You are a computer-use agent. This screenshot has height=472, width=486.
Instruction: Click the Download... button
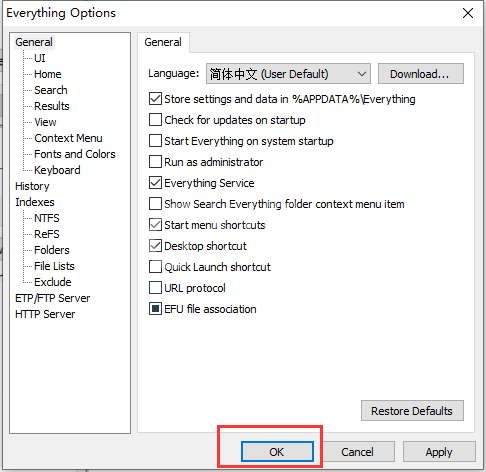pyautogui.click(x=421, y=74)
